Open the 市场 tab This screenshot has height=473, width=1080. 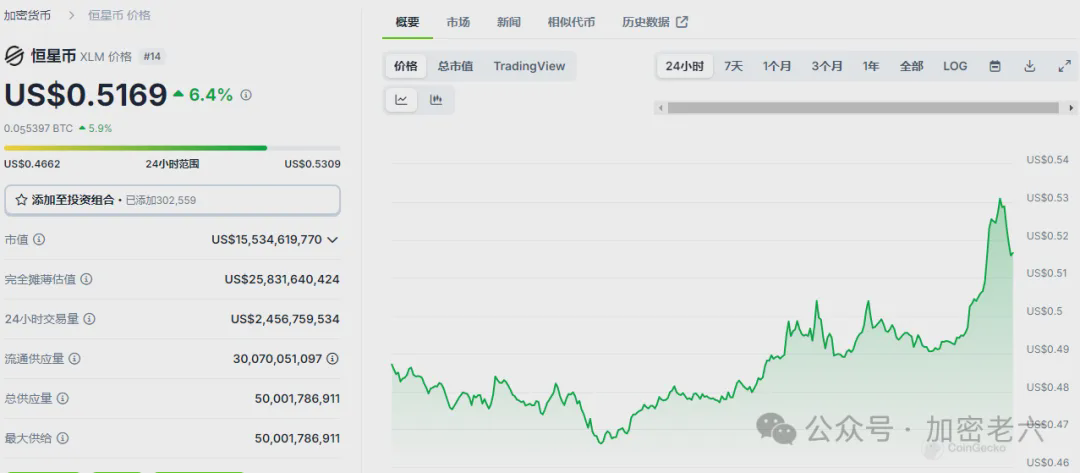pyautogui.click(x=458, y=22)
